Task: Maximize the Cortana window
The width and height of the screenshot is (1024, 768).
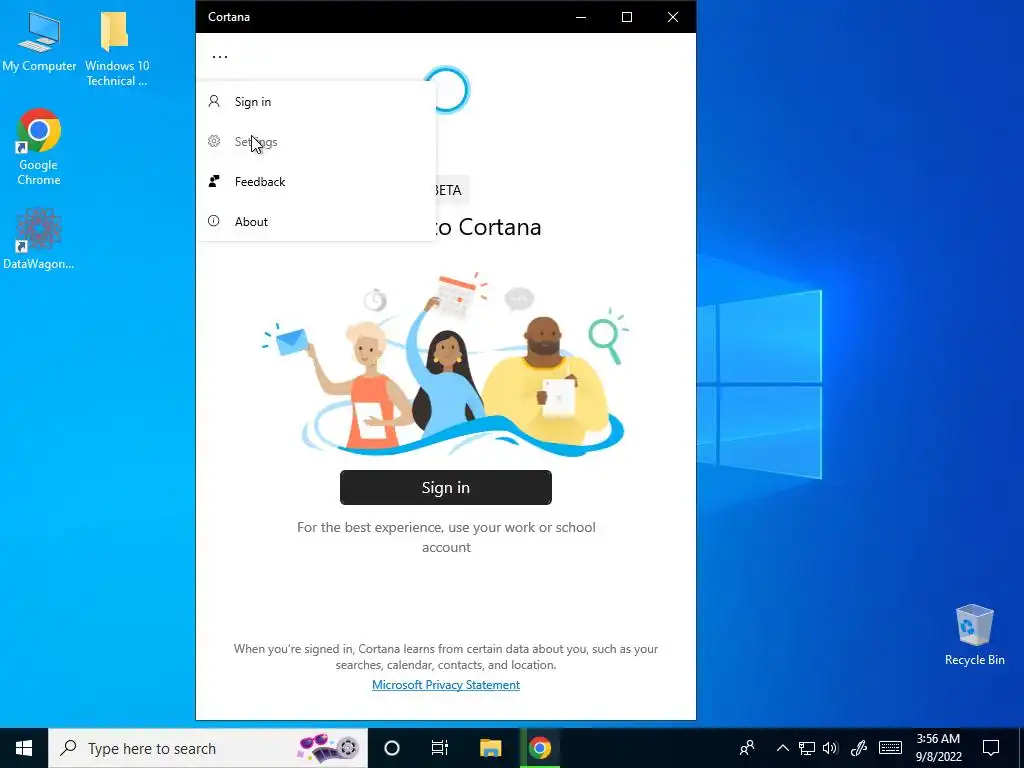Action: point(627,17)
